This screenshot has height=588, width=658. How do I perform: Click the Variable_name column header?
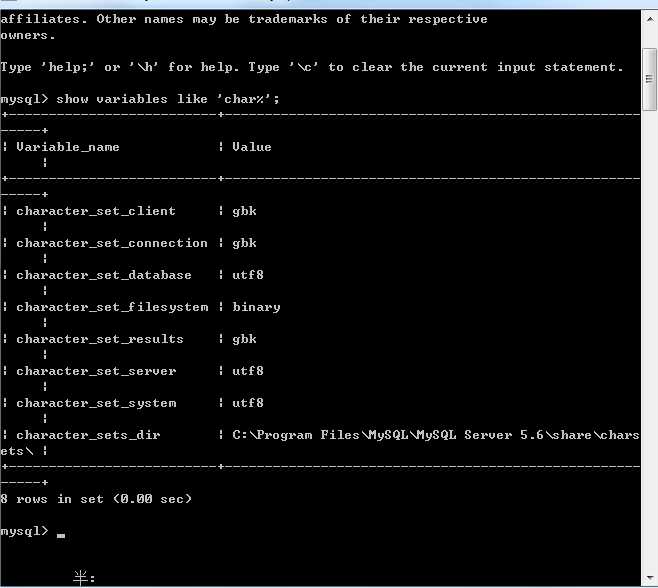tap(68, 147)
